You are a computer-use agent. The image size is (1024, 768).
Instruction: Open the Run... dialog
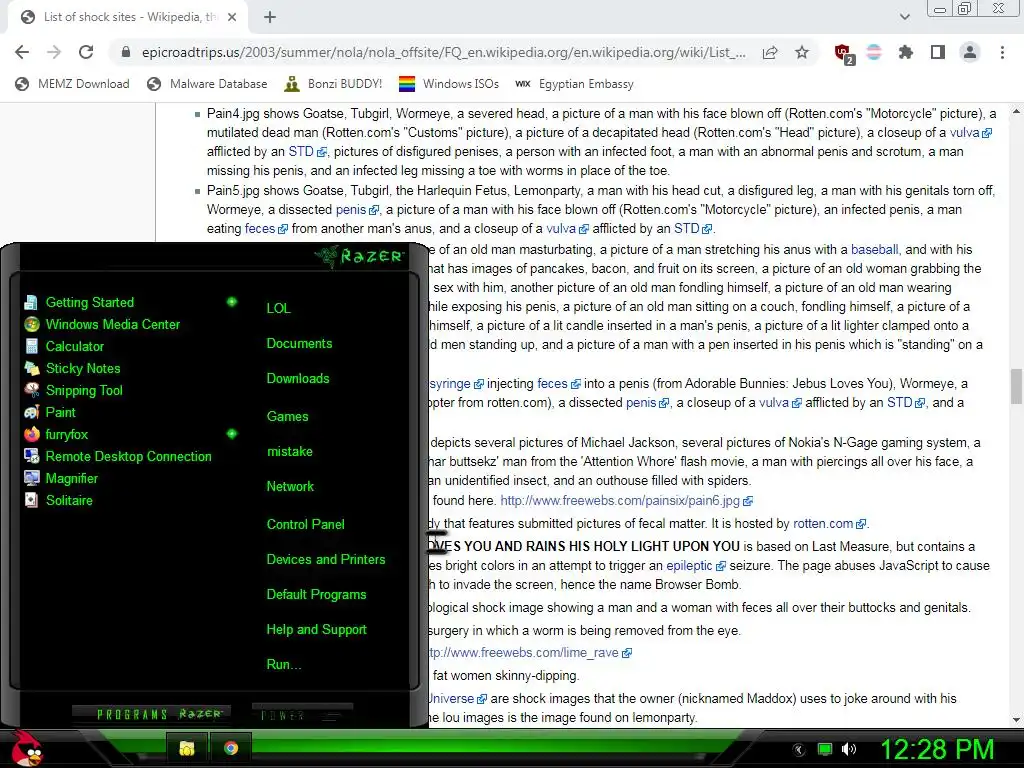283,665
